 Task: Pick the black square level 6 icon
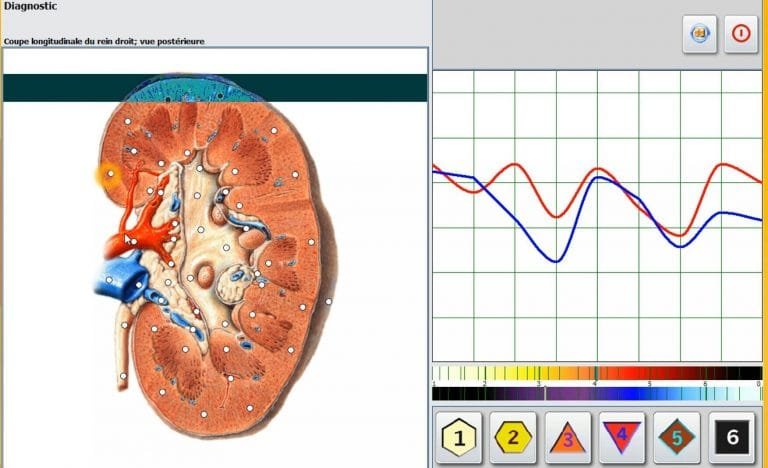pos(732,437)
